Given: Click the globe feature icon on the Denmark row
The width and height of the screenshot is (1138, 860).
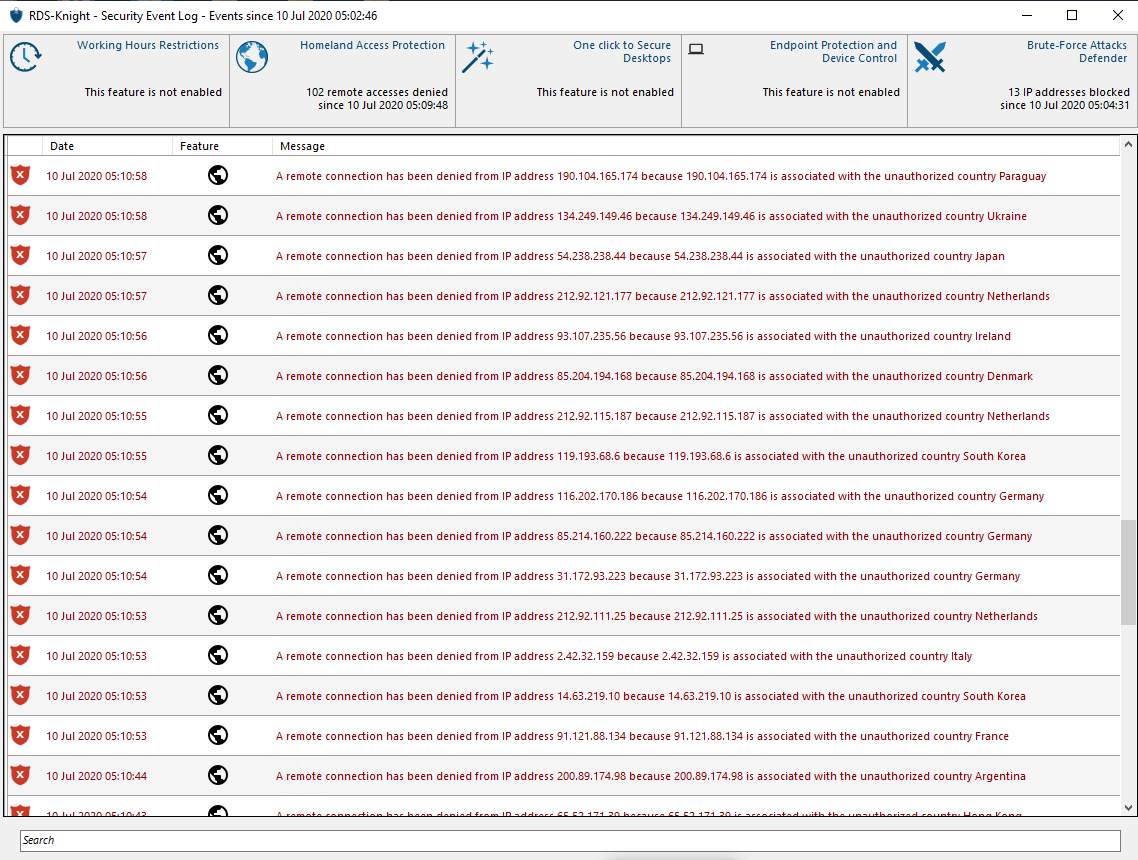Looking at the screenshot, I should point(218,374).
